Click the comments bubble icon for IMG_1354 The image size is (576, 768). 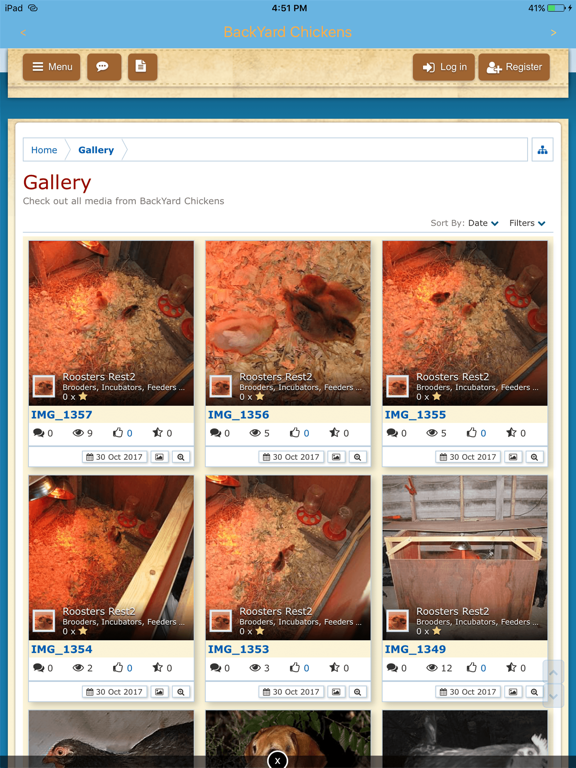(x=39, y=668)
